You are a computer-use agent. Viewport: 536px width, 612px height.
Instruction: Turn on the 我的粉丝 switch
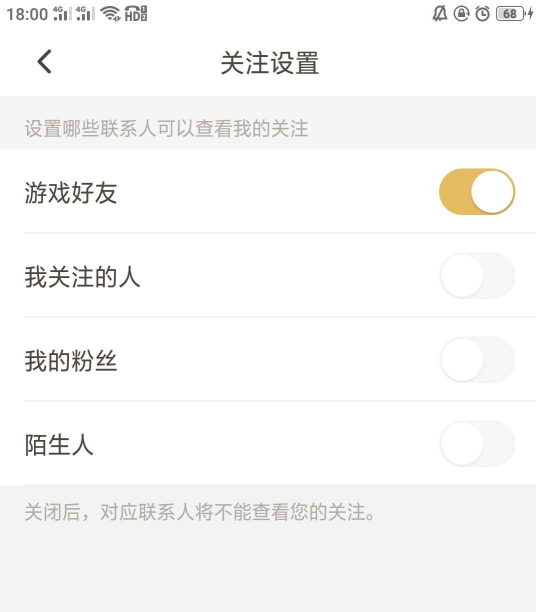point(477,360)
